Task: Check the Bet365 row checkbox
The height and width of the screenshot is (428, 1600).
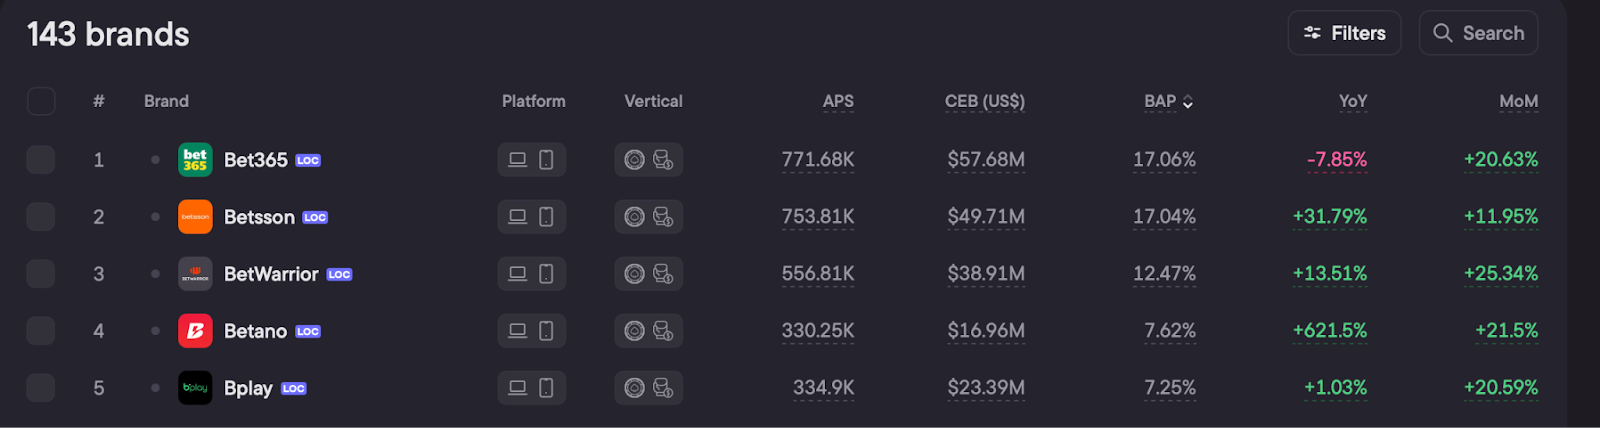Action: click(x=41, y=160)
